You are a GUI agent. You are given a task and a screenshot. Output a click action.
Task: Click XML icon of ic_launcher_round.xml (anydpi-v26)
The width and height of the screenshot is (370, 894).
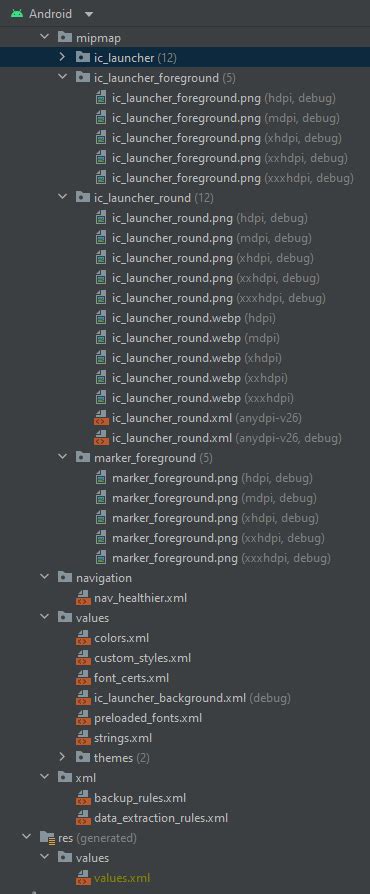pyautogui.click(x=101, y=418)
